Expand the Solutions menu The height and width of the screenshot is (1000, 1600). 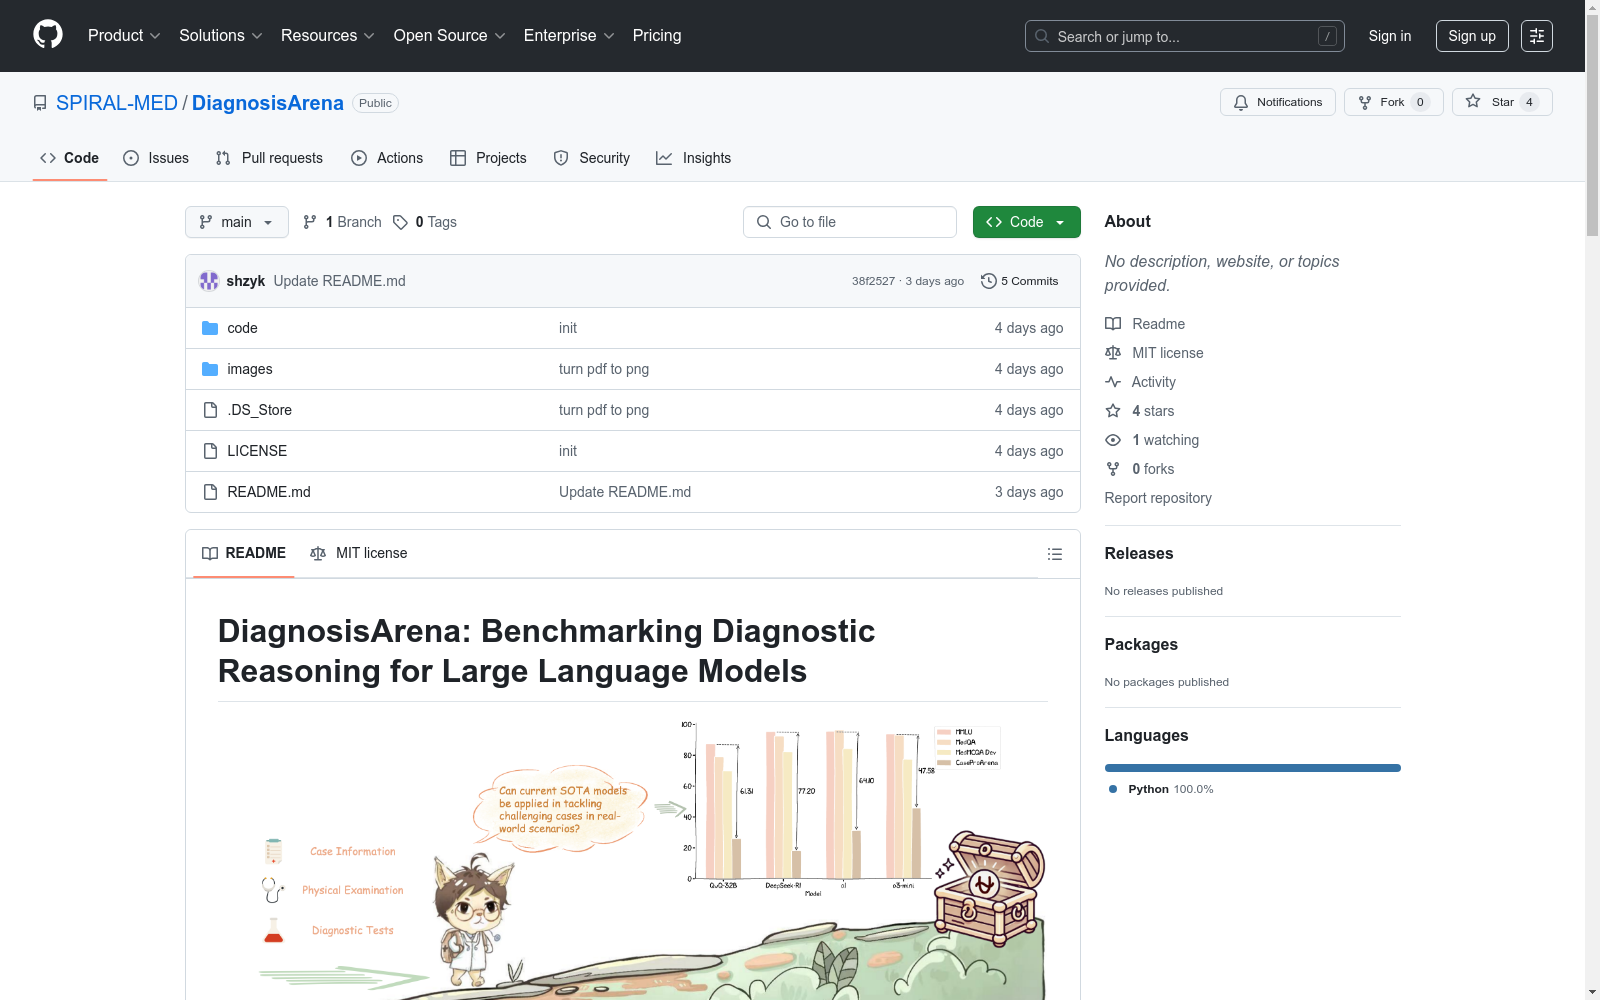click(x=220, y=35)
